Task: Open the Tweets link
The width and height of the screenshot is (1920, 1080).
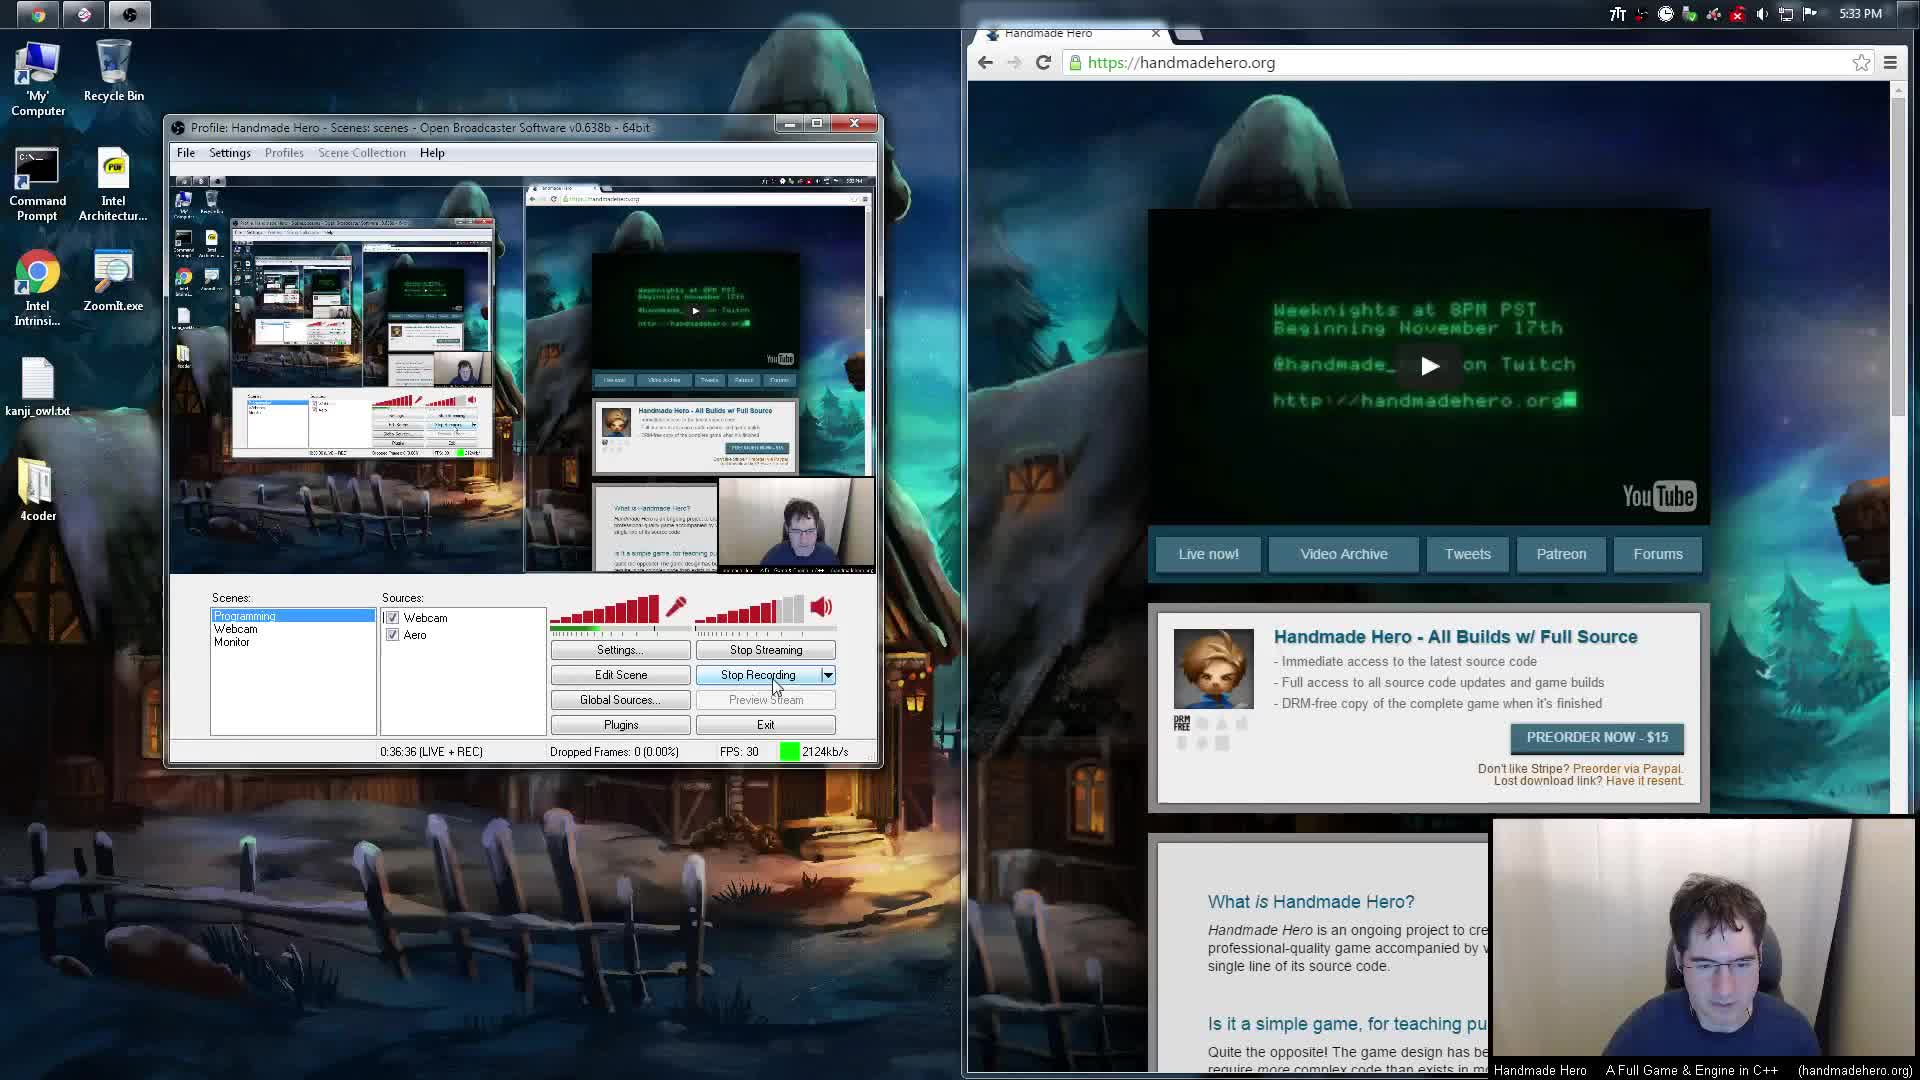Action: pos(1467,554)
